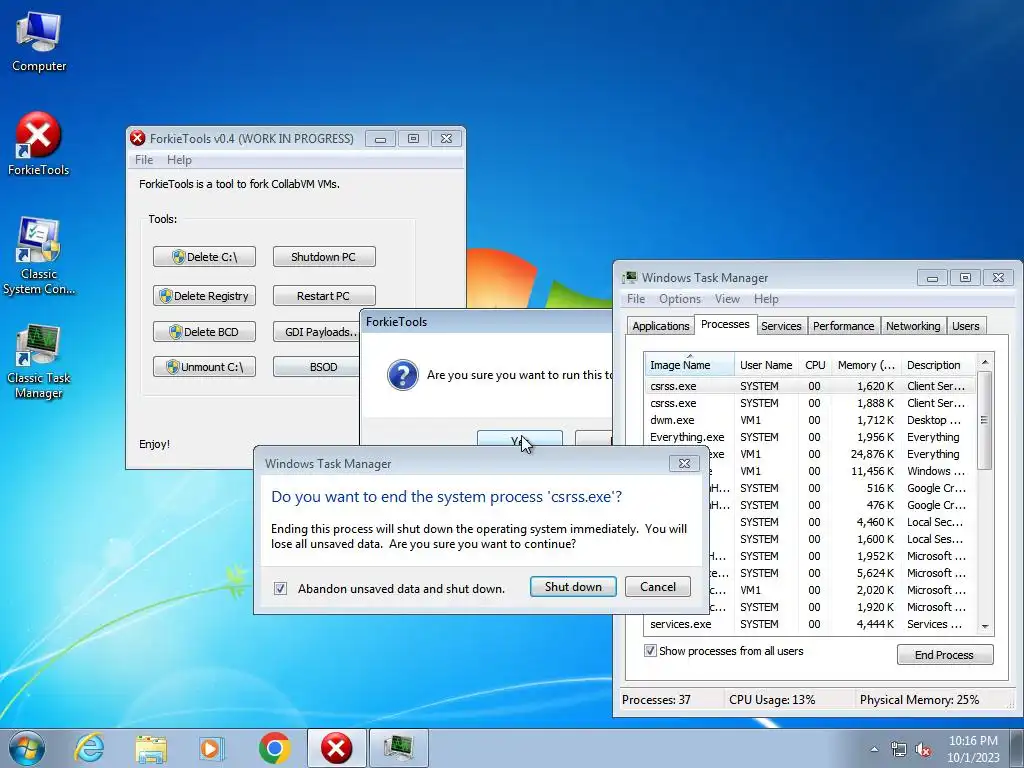The width and height of the screenshot is (1024, 768).
Task: Open the Task Manager View menu
Action: 727,298
